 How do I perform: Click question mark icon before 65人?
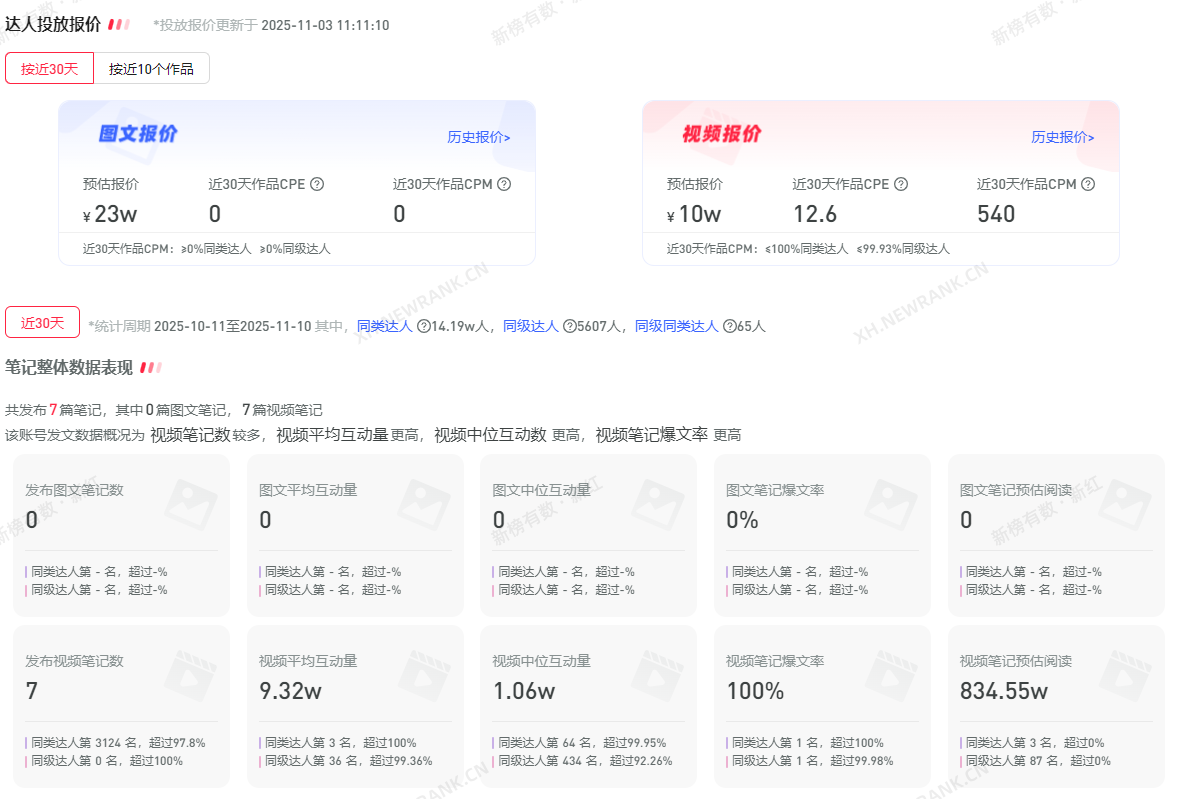(x=729, y=326)
